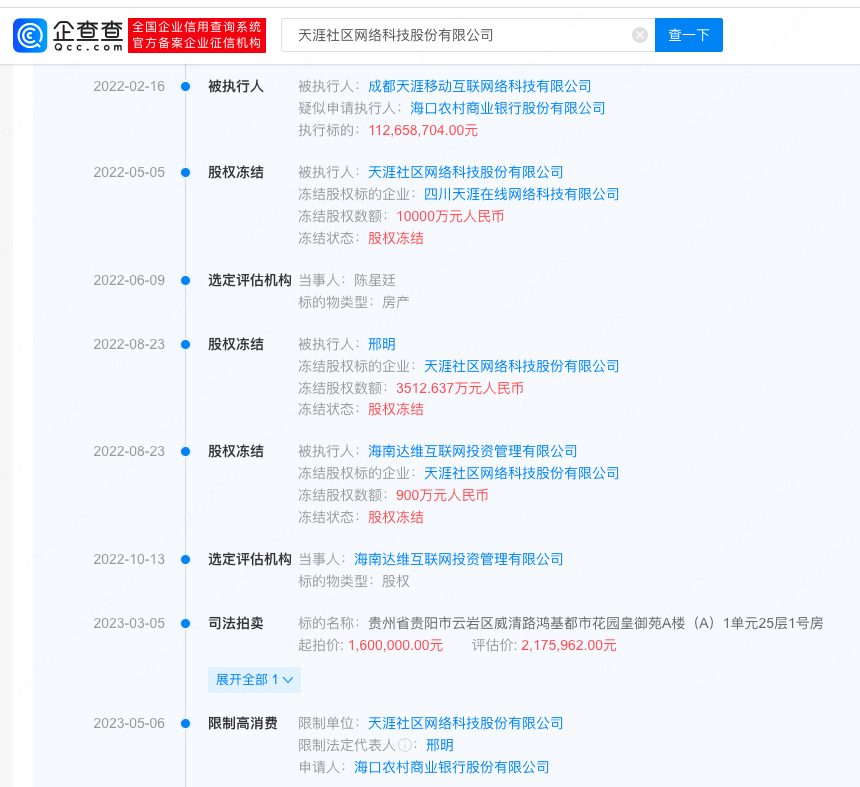Image resolution: width=860 pixels, height=787 pixels.
Task: Clear the search box with X icon
Action: 640,35
